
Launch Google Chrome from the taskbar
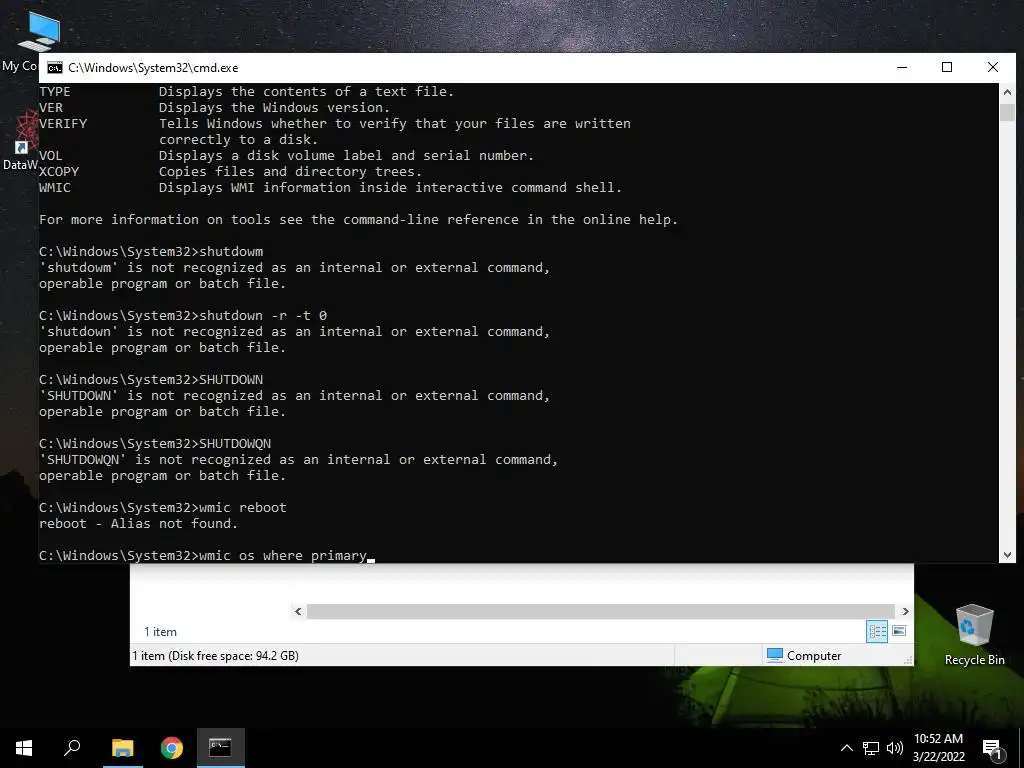(x=171, y=748)
